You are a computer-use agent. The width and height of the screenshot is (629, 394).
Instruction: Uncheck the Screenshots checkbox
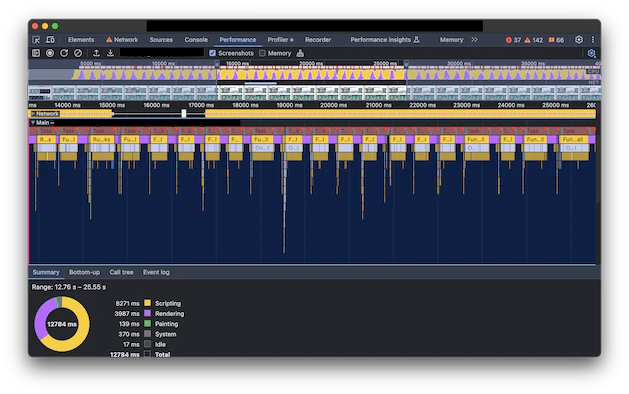tap(213, 53)
